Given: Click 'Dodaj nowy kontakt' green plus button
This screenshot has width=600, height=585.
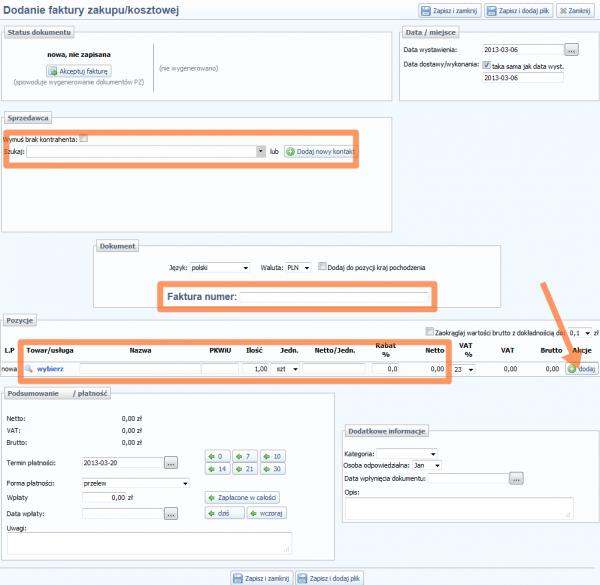Looking at the screenshot, I should (319, 151).
